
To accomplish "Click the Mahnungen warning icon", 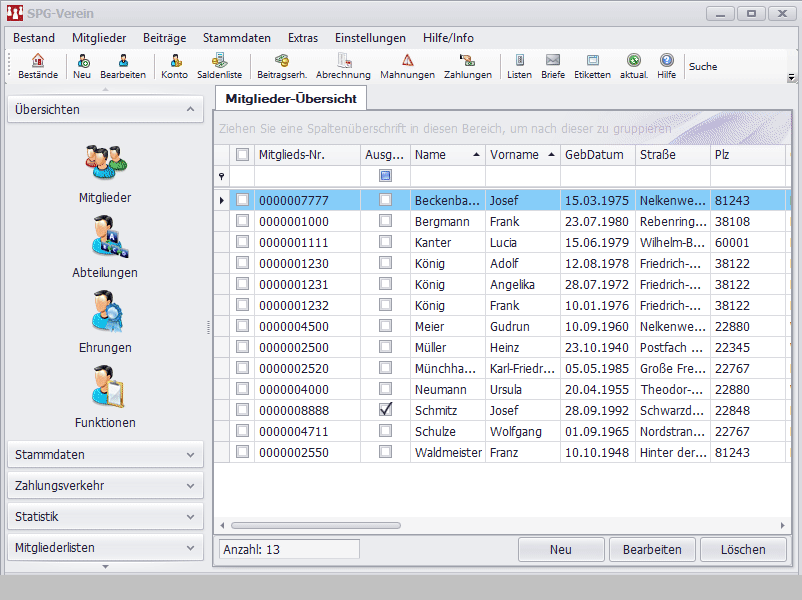I will point(407,66).
